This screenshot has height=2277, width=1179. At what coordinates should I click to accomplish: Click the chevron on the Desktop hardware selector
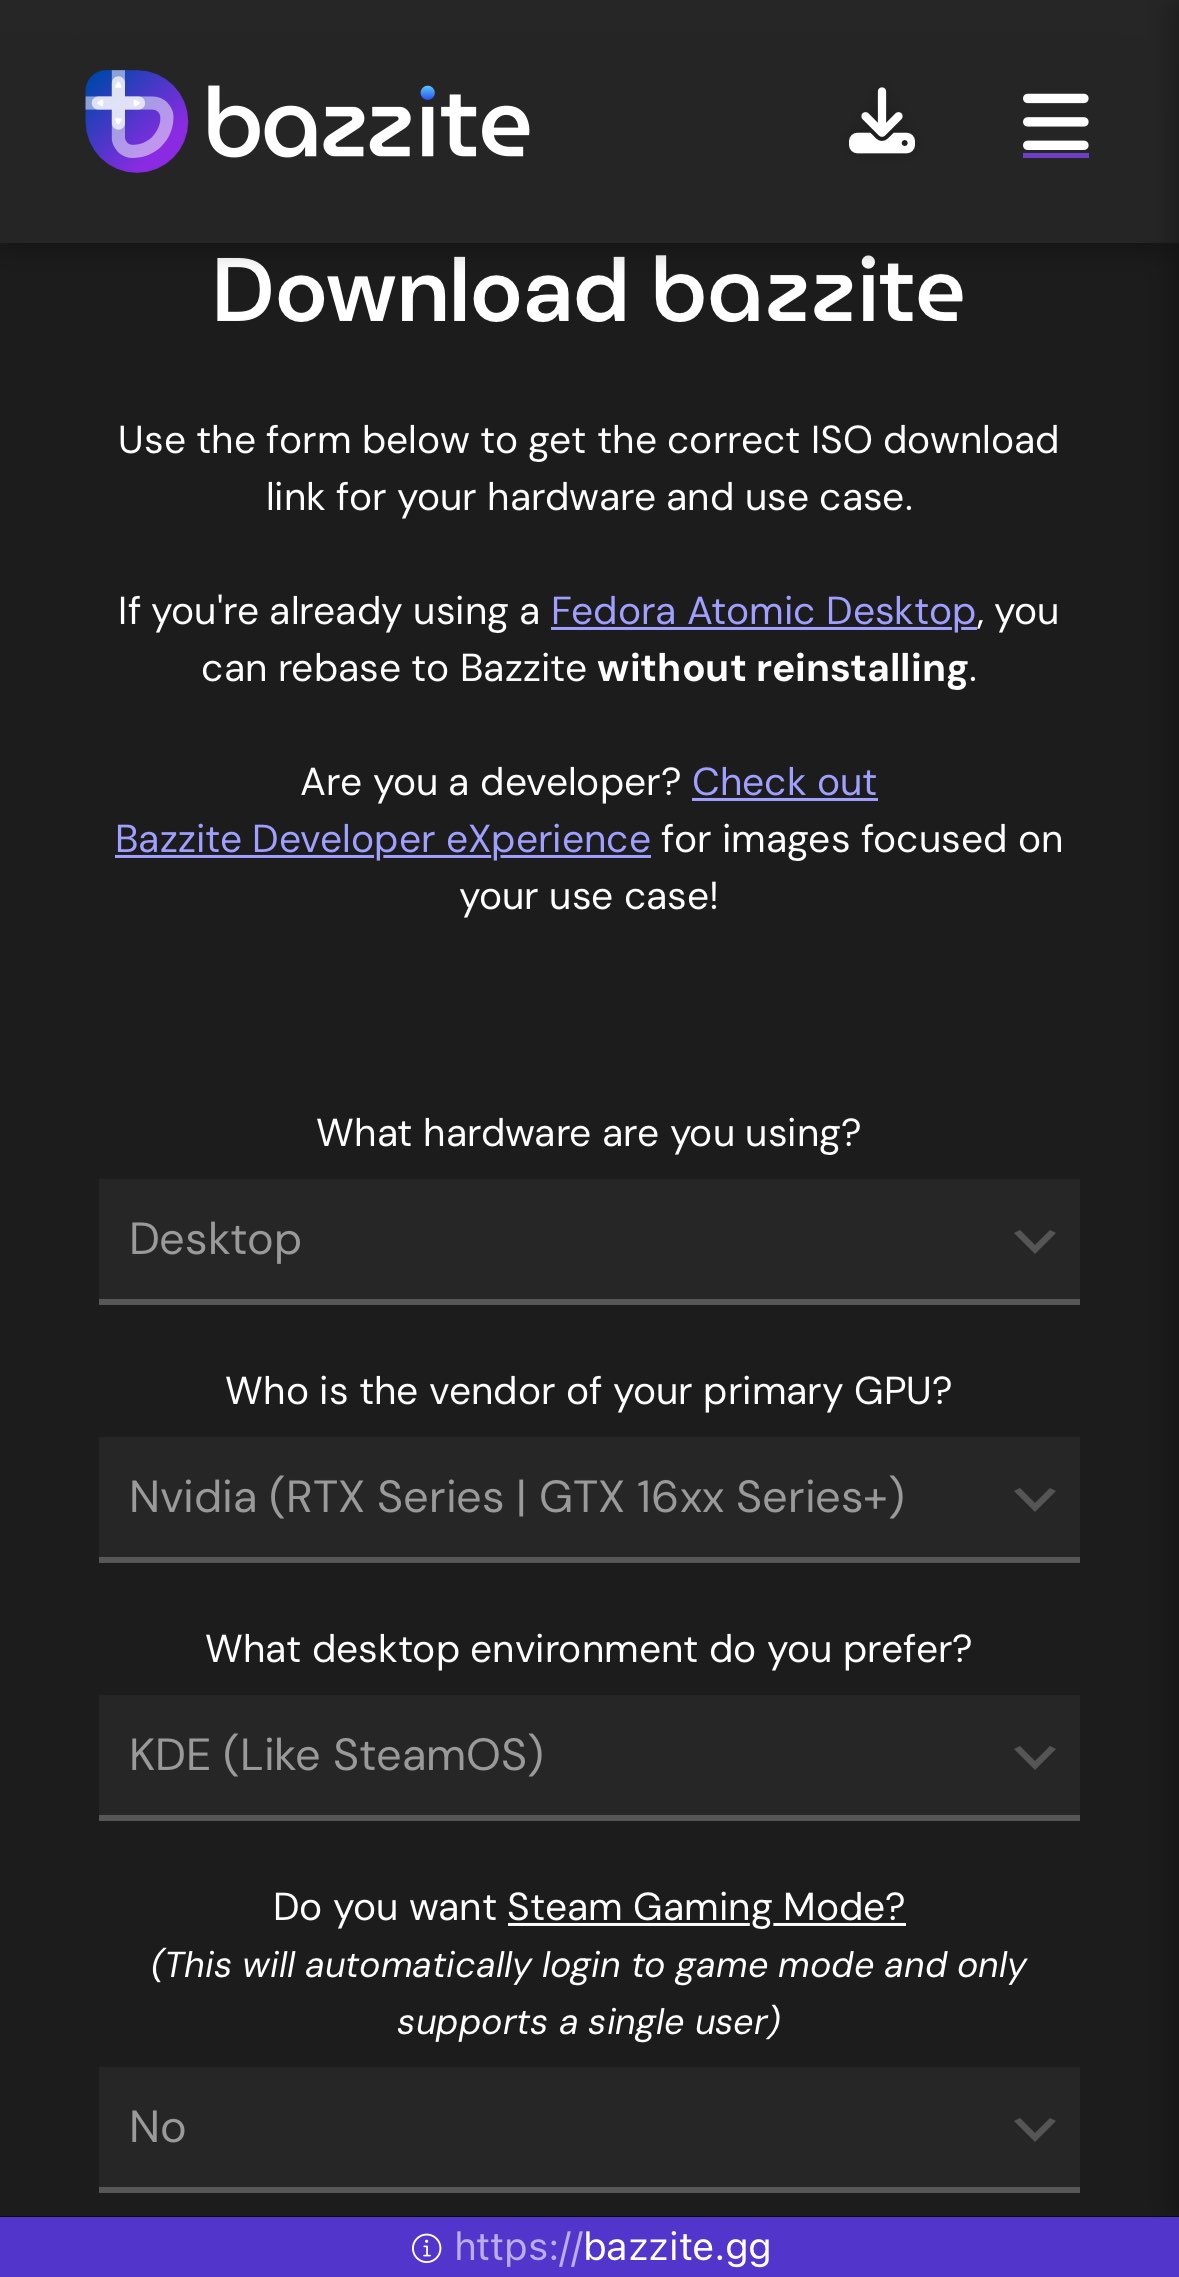(x=1034, y=1241)
